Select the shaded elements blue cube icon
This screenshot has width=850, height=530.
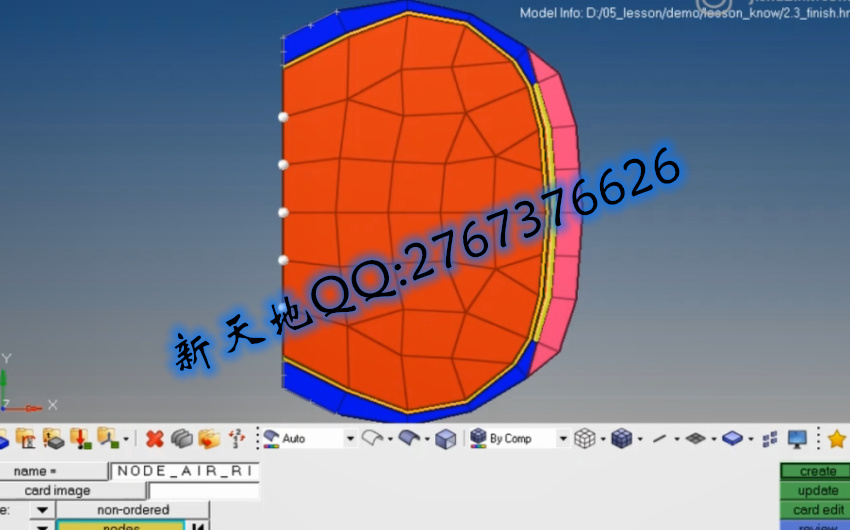tap(621, 438)
